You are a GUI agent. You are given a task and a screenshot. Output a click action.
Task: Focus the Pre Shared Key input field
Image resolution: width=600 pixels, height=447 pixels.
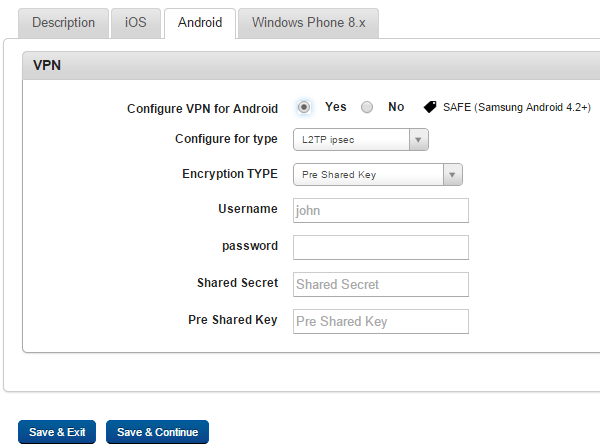[x=381, y=321]
